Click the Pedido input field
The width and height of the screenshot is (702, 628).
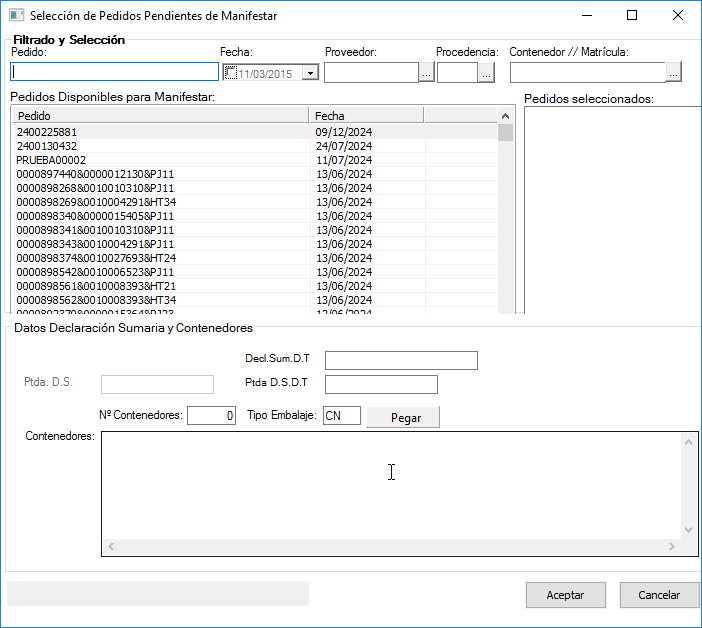[114, 72]
